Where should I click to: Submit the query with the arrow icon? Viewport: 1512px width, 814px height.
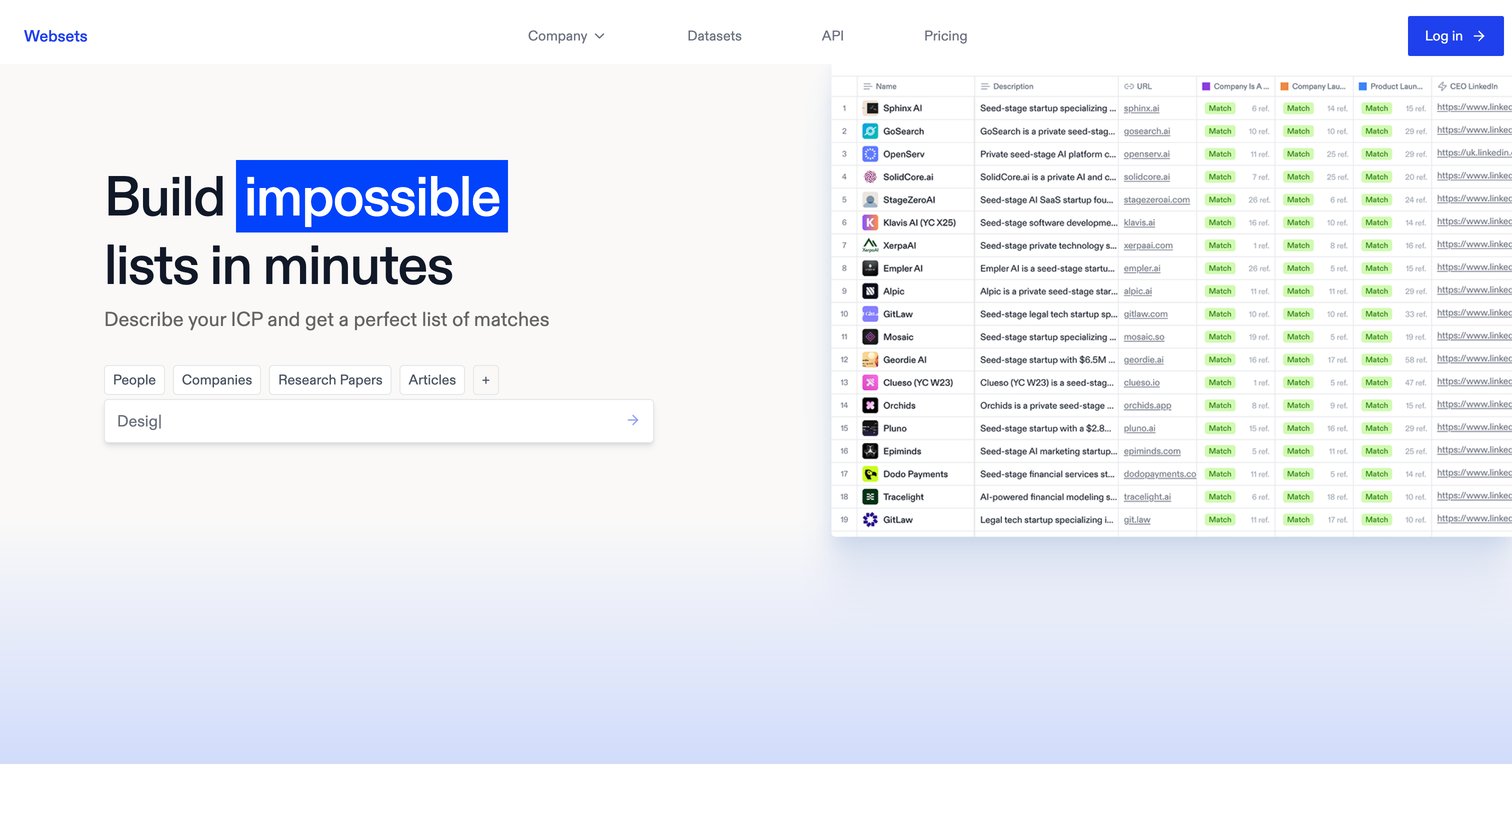pos(633,421)
